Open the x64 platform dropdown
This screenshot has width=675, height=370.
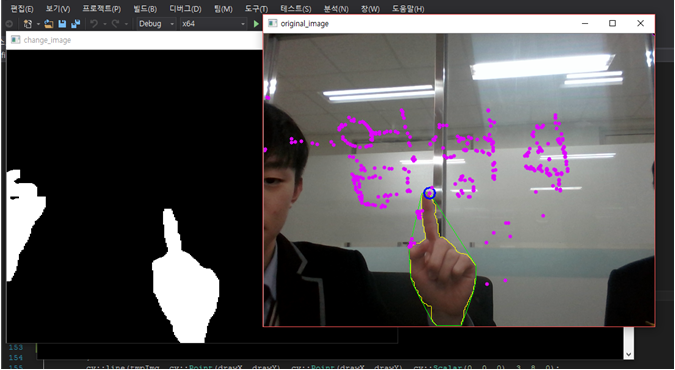tap(213, 24)
